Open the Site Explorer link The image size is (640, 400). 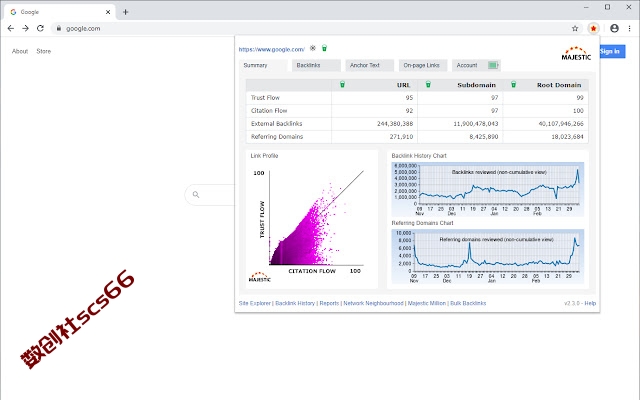pos(255,303)
